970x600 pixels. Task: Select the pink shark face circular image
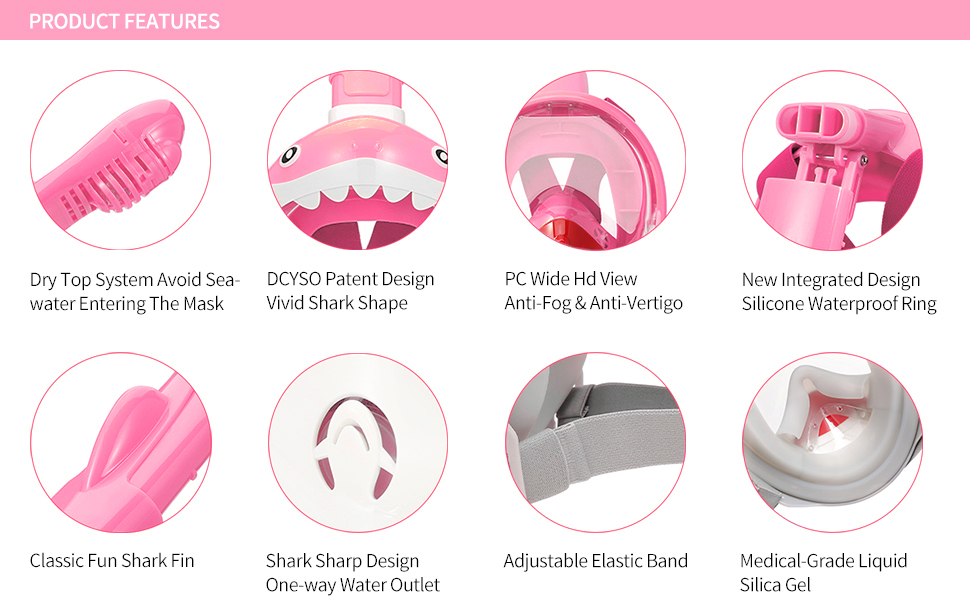[x=358, y=160]
